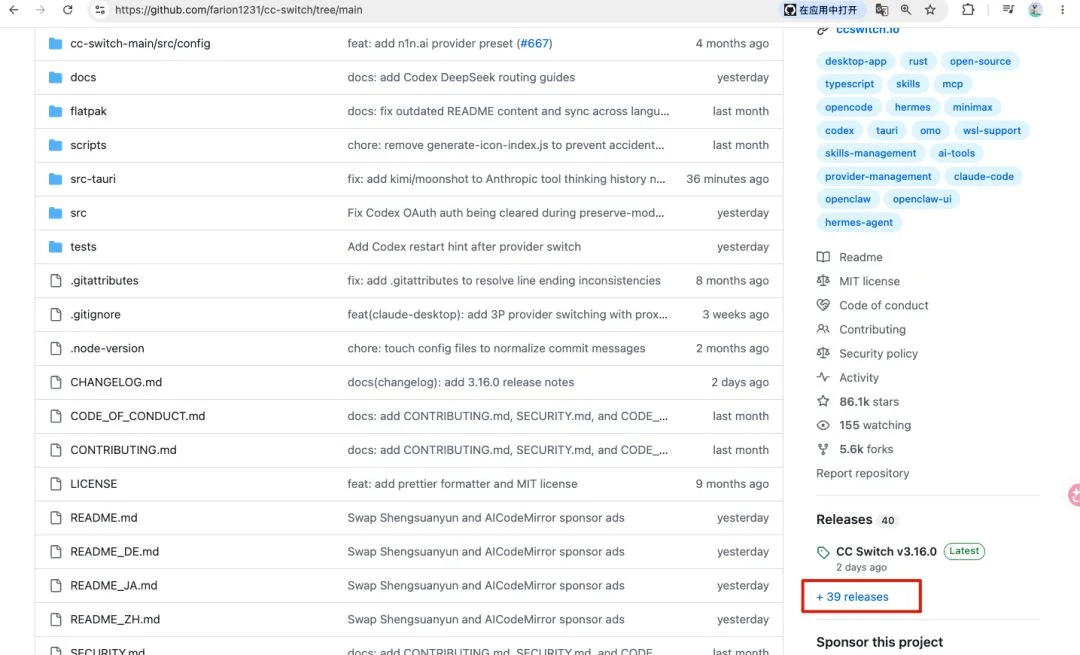Open README_JA.md file
This screenshot has width=1080, height=655.
click(x=114, y=585)
